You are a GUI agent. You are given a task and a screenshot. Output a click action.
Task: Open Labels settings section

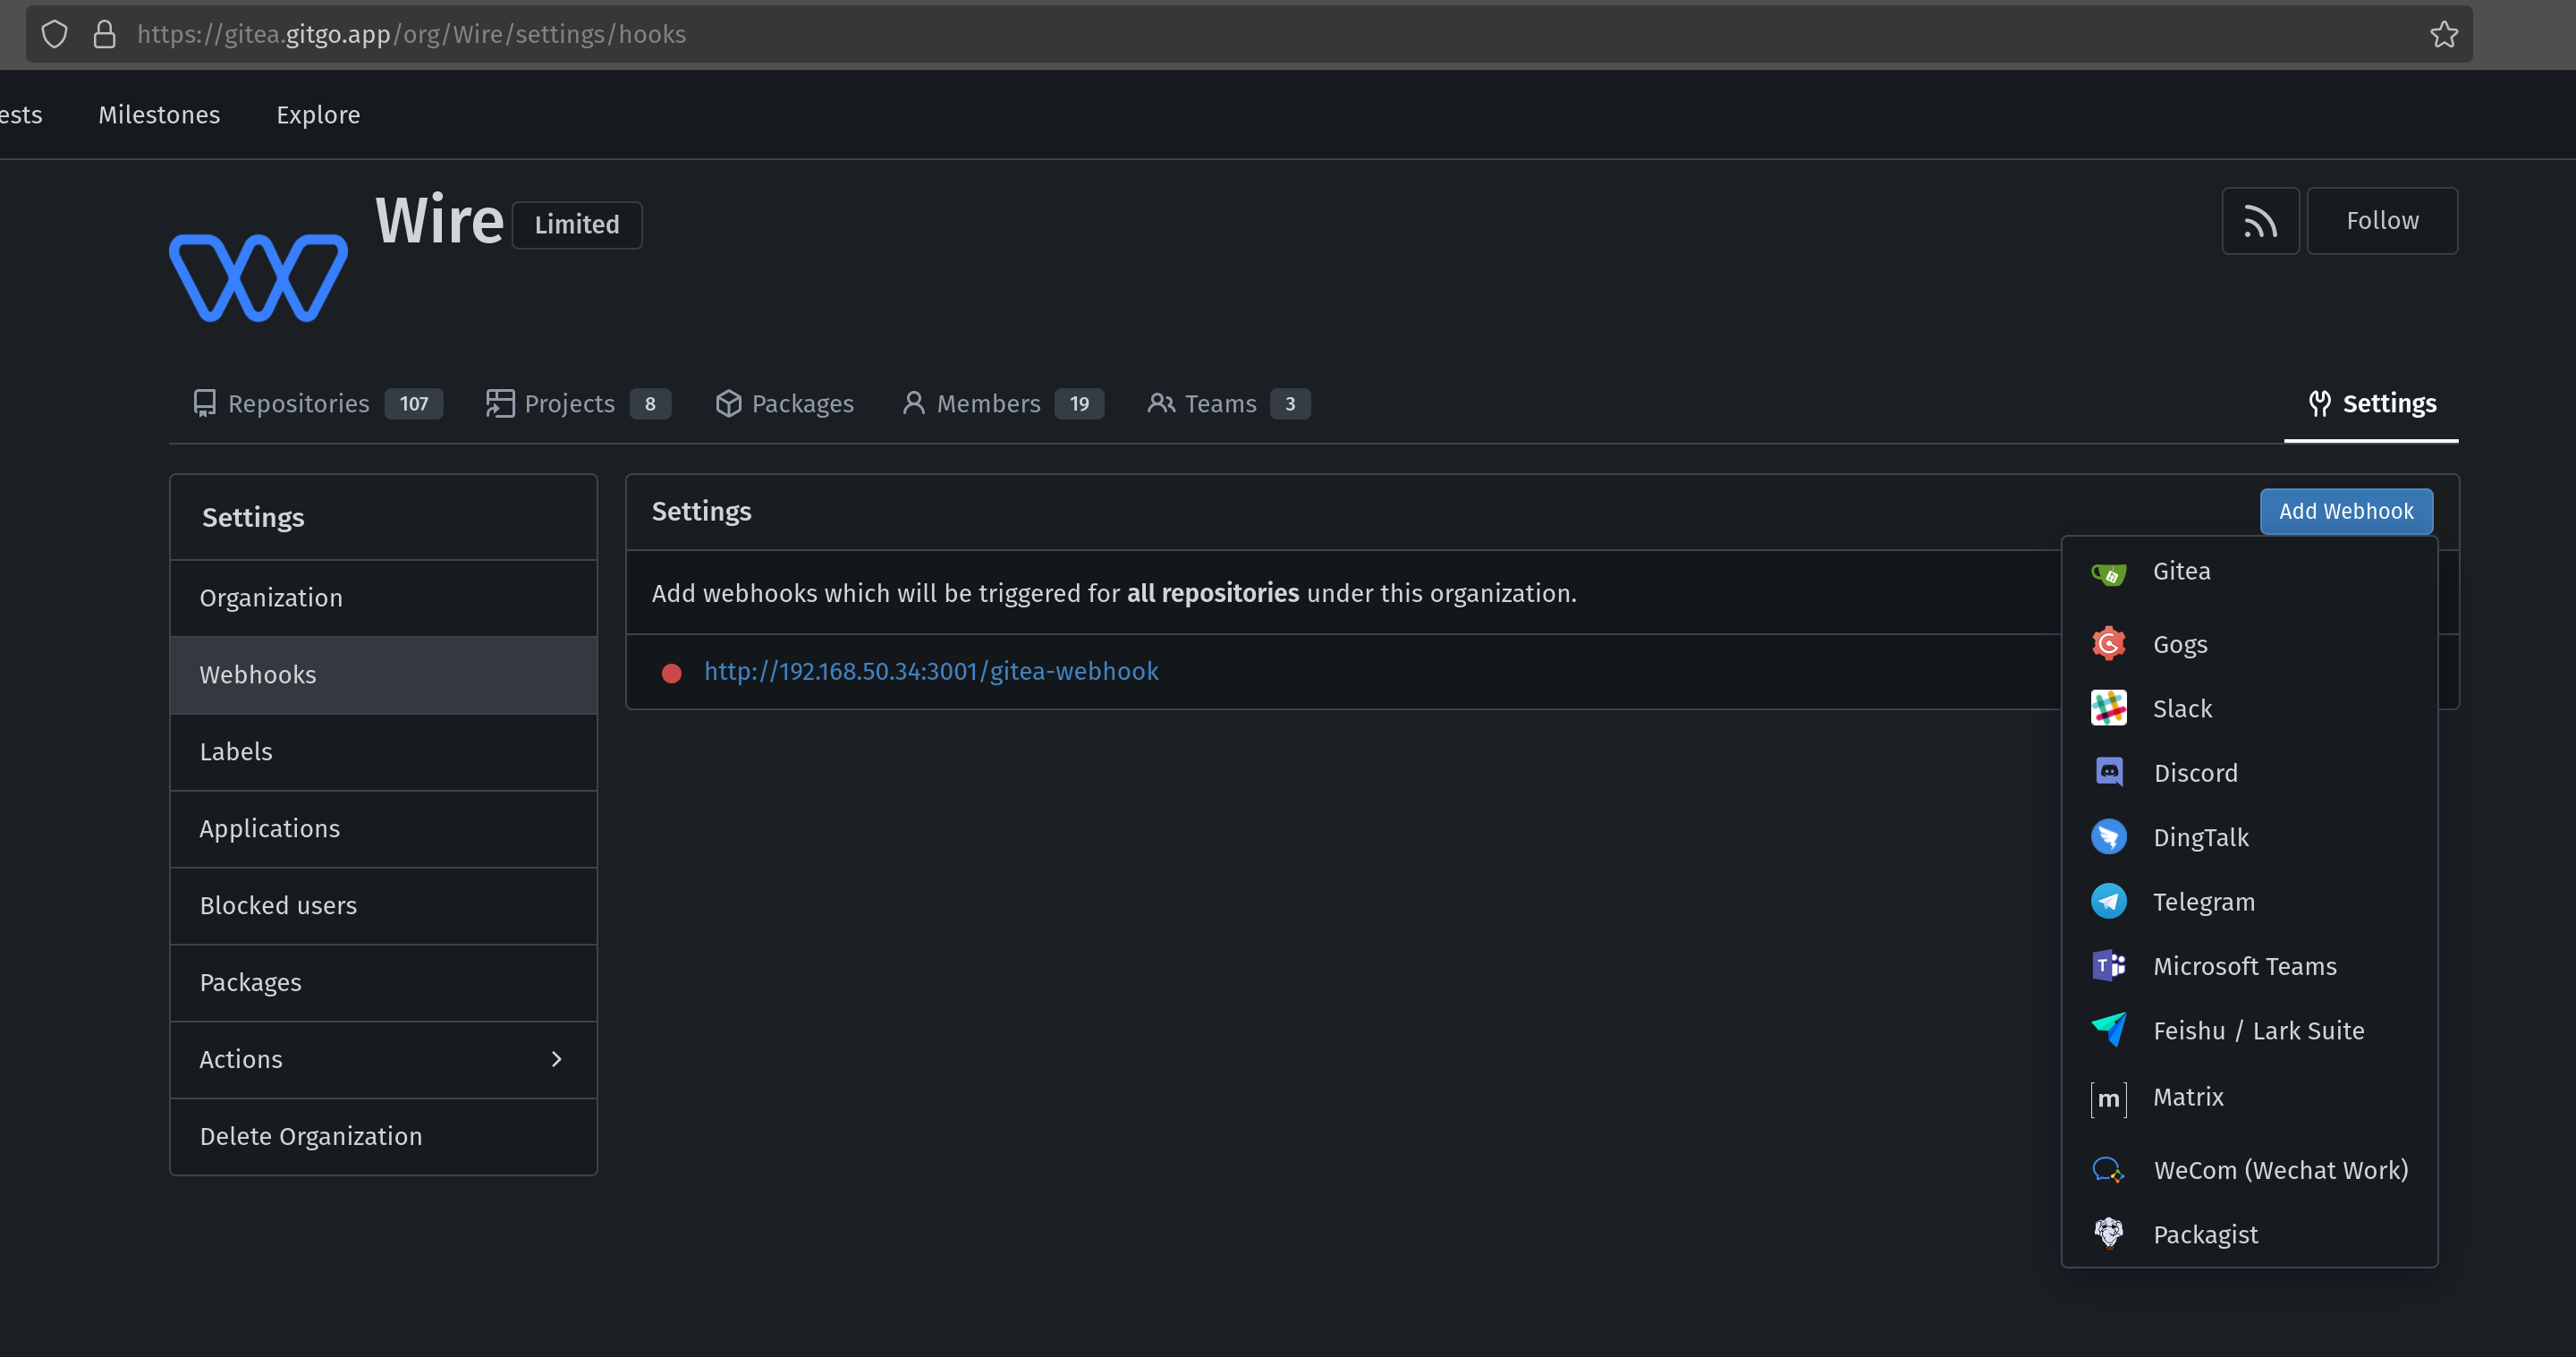(236, 752)
